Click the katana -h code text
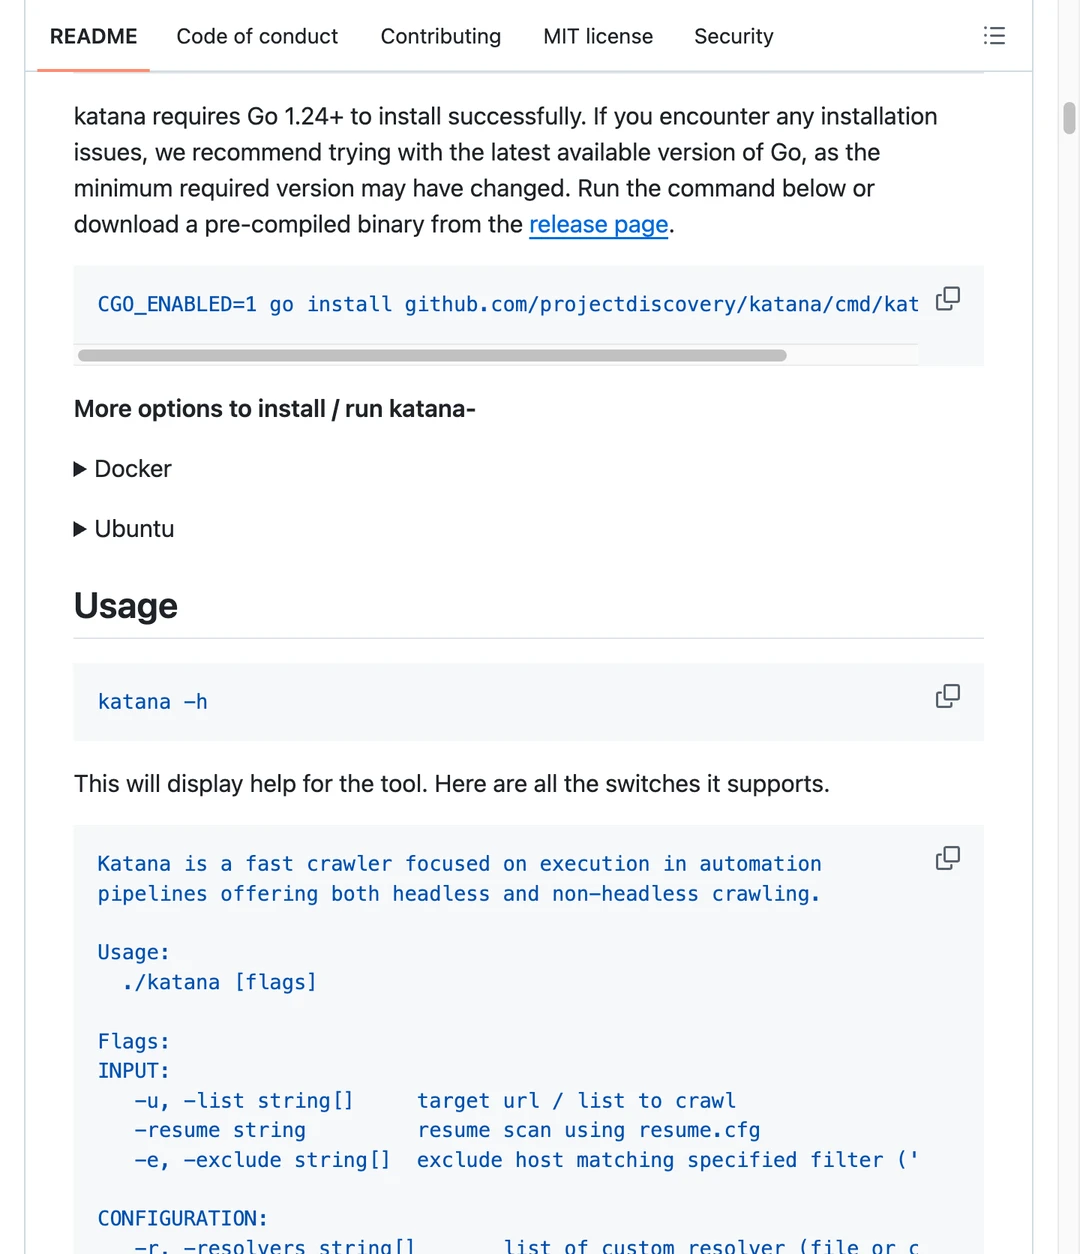 pos(152,702)
